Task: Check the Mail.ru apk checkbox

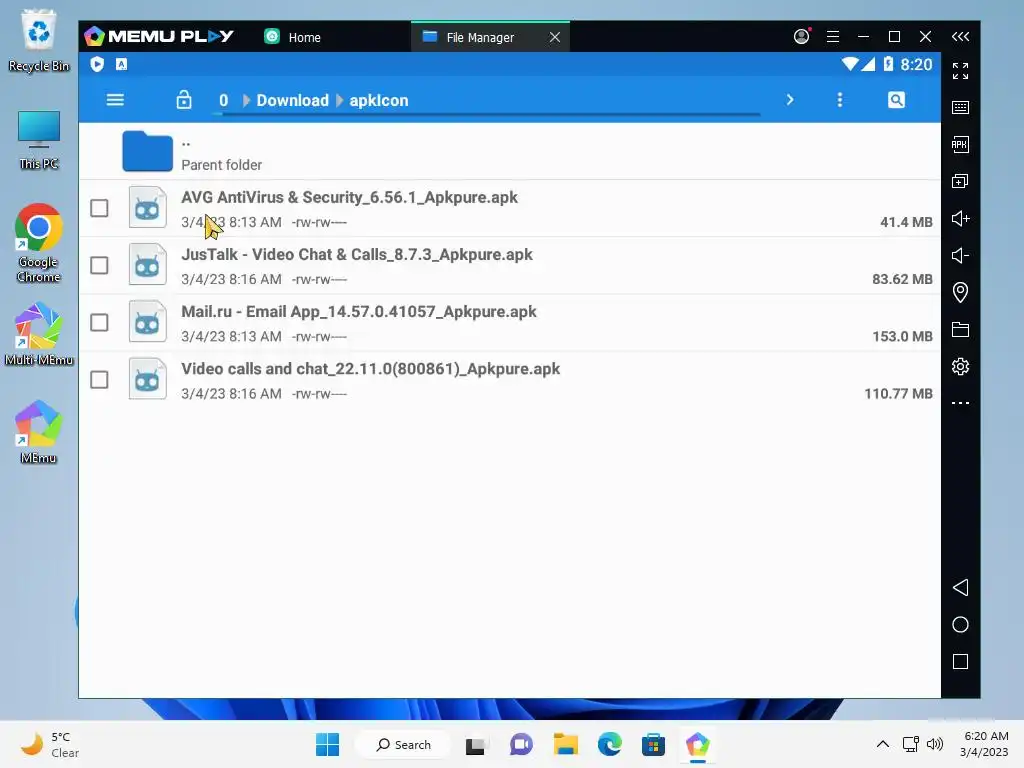Action: [99, 323]
